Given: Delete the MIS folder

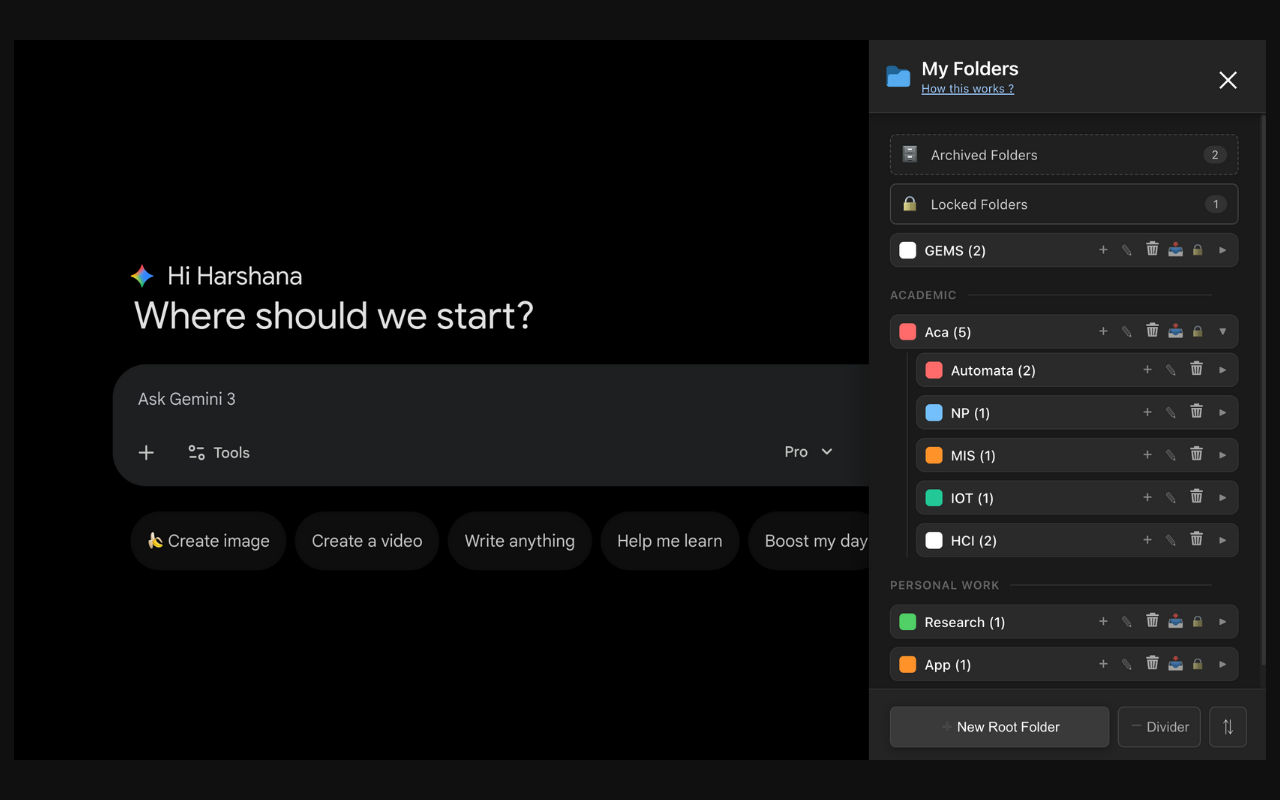Looking at the screenshot, I should point(1196,454).
